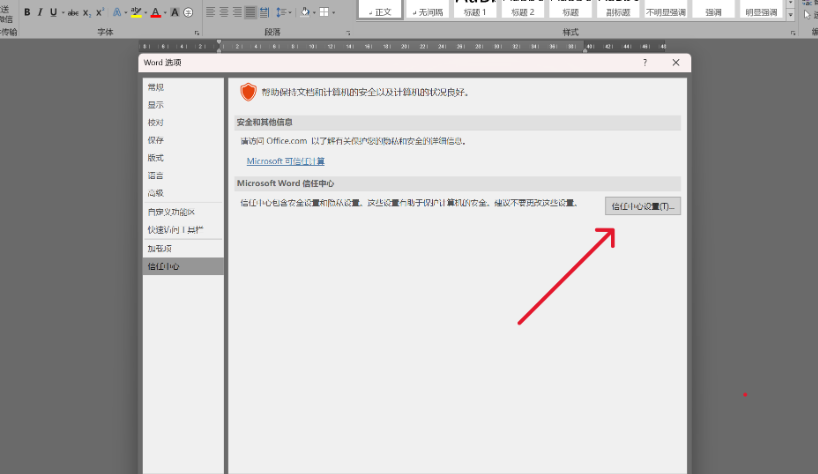Select the 正文 style

click(x=380, y=9)
